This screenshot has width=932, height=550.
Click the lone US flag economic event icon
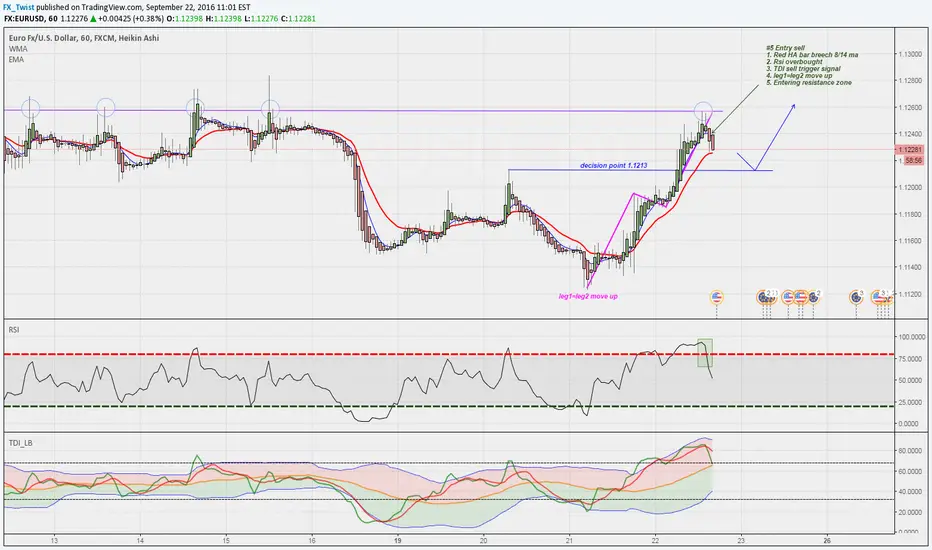[717, 297]
